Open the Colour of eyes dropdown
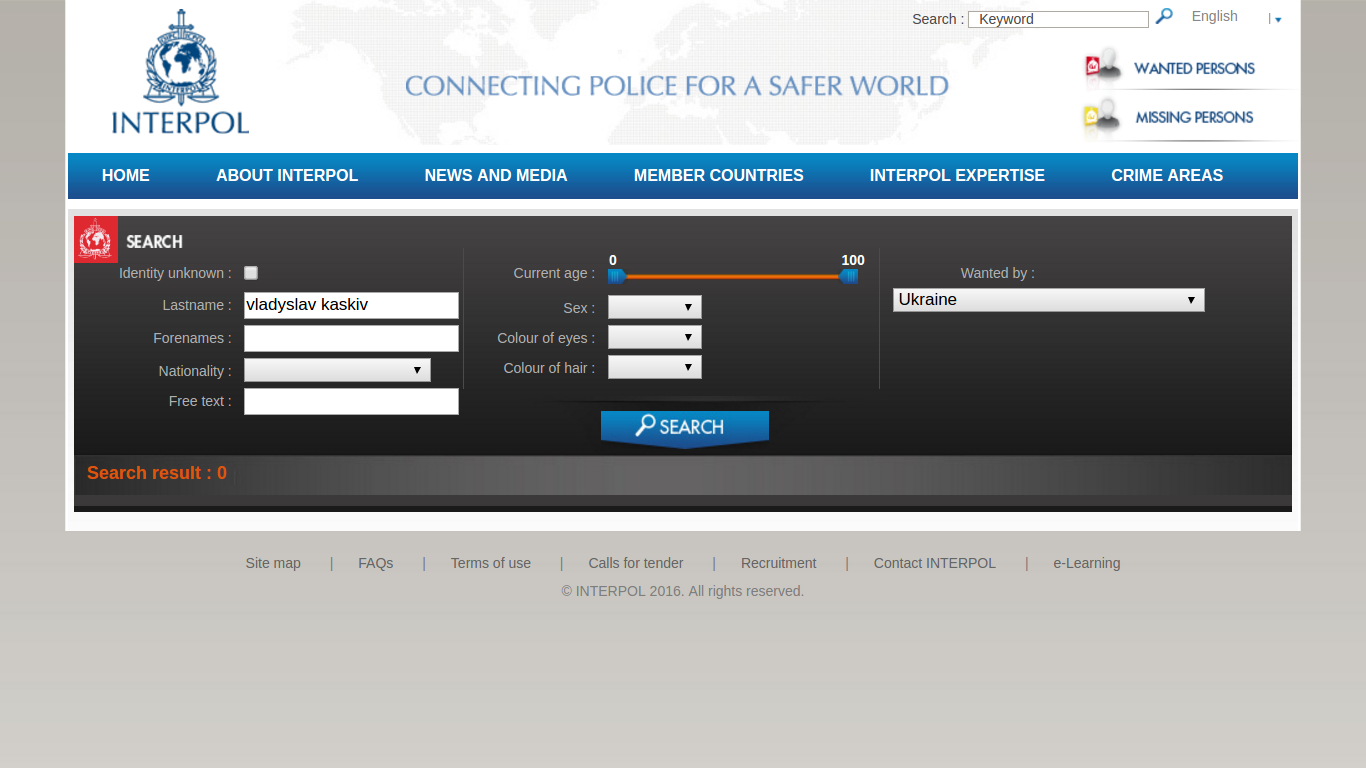This screenshot has height=768, width=1366. coord(655,337)
